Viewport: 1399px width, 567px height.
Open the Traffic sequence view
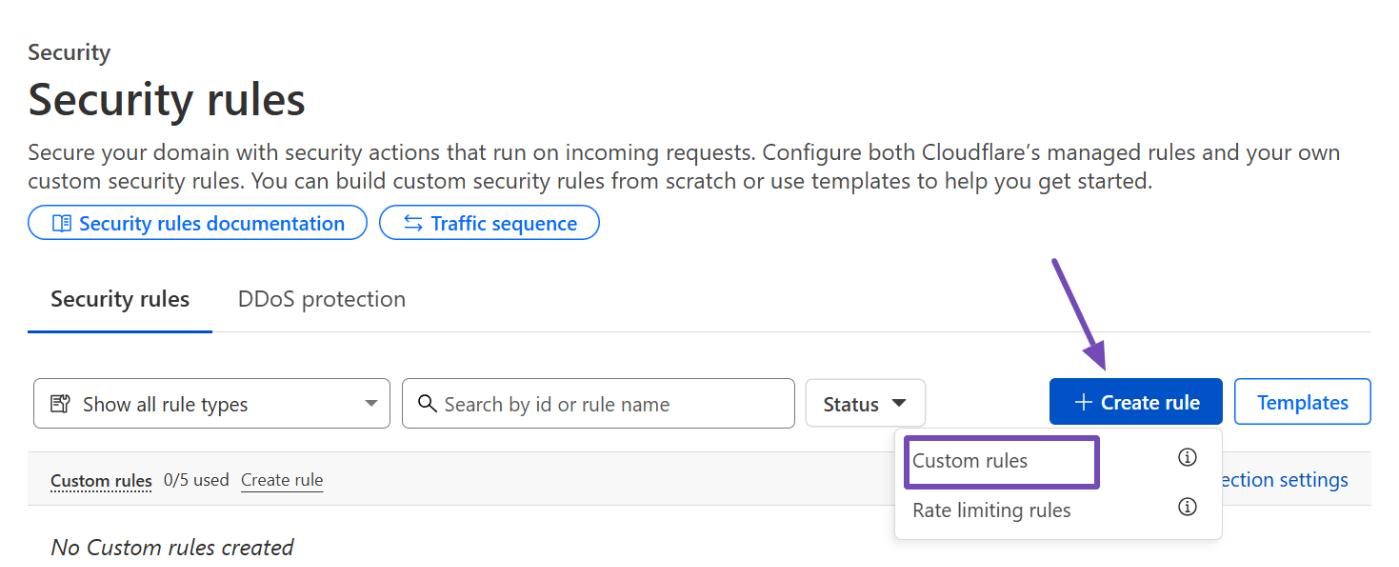[x=489, y=223]
